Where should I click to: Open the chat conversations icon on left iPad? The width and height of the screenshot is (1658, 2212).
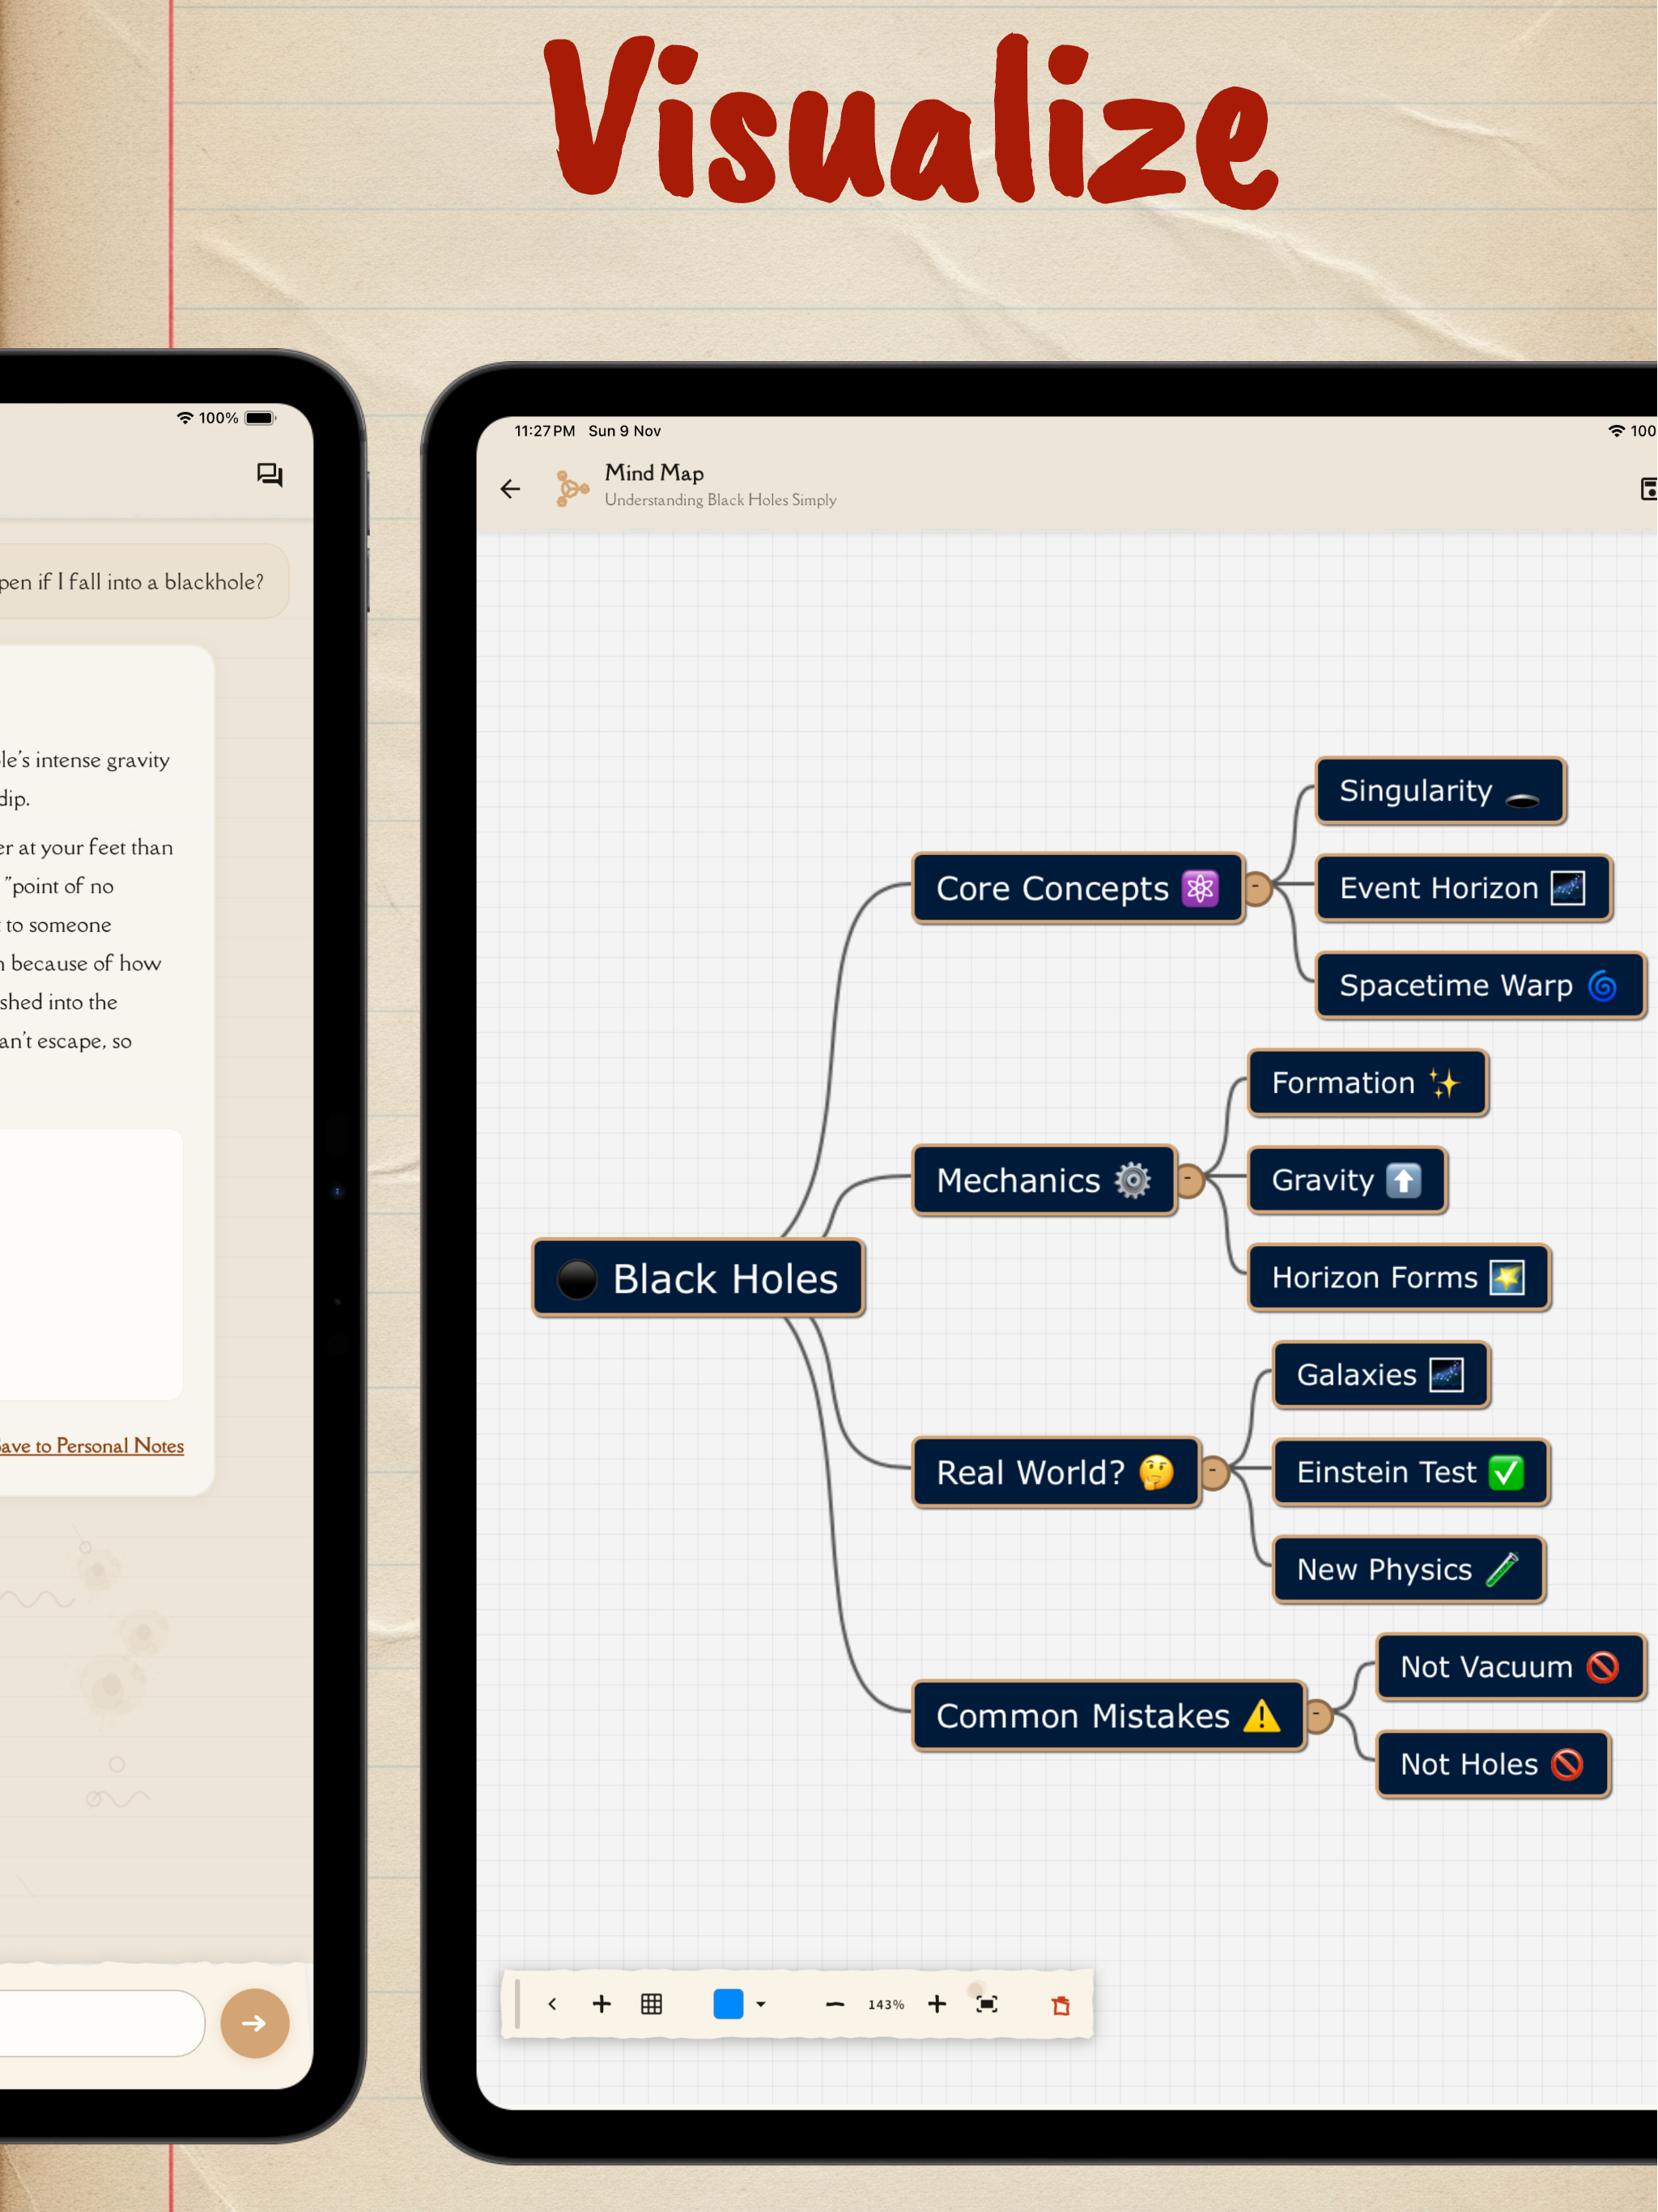(269, 474)
